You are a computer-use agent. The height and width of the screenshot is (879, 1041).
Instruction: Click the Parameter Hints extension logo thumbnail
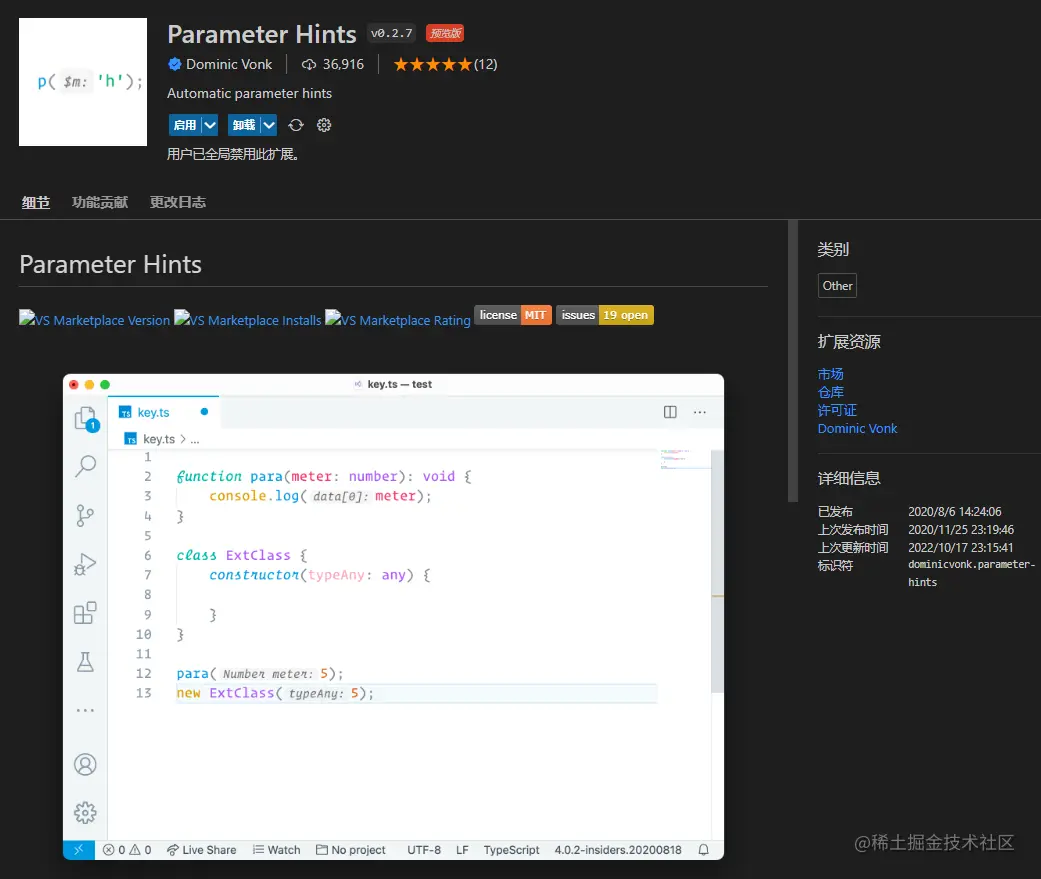[x=83, y=82]
